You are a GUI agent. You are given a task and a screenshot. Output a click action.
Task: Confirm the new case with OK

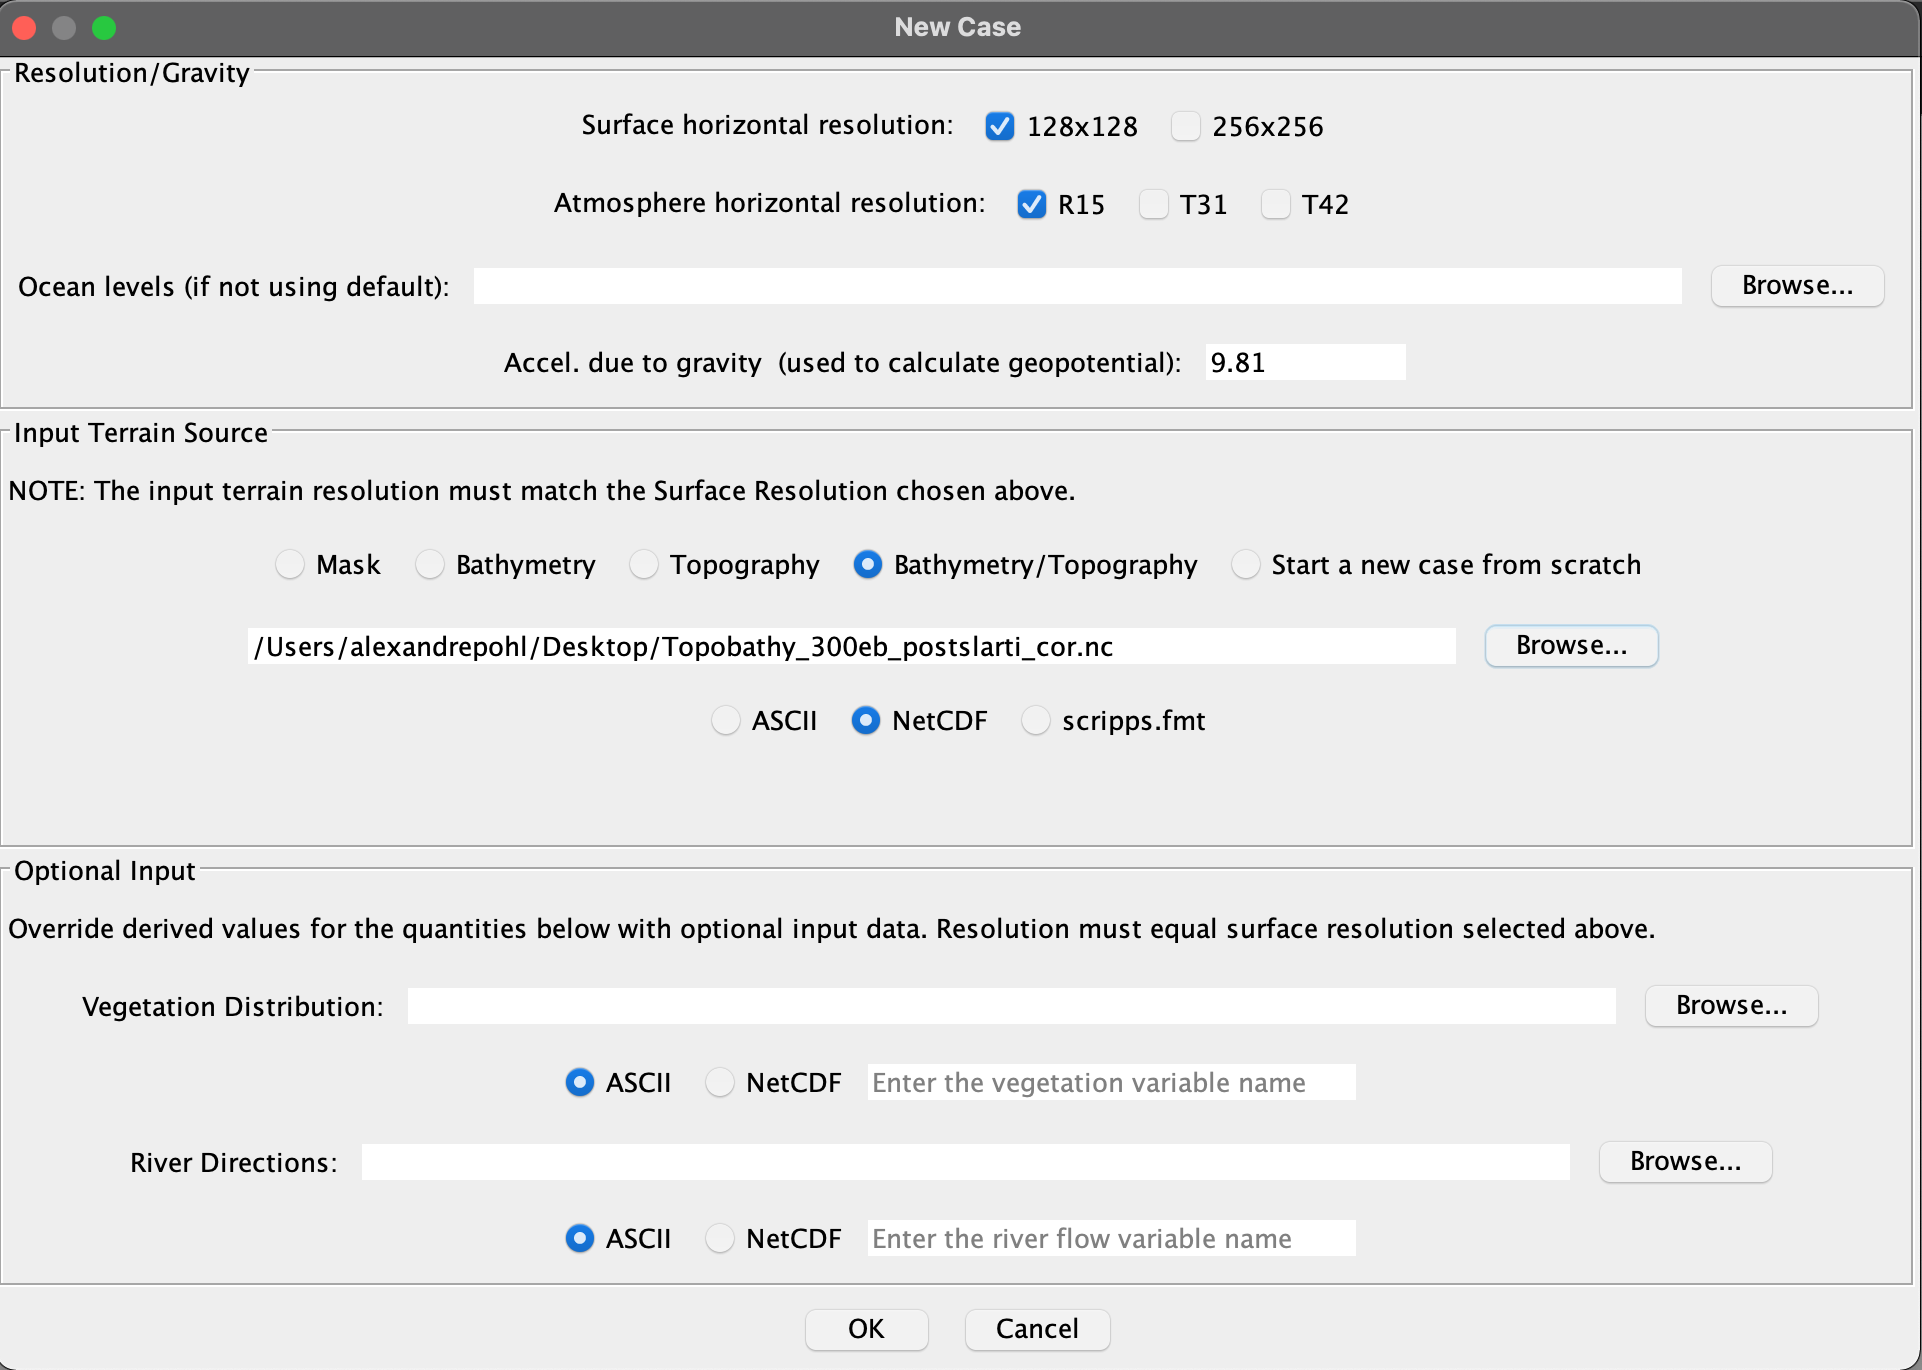point(866,1329)
